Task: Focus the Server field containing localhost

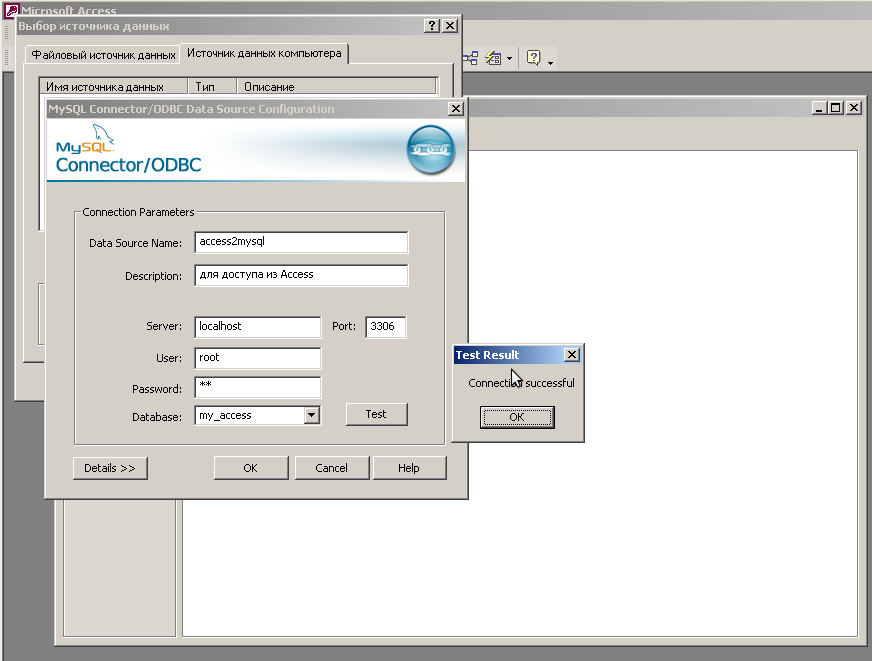Action: click(x=257, y=327)
